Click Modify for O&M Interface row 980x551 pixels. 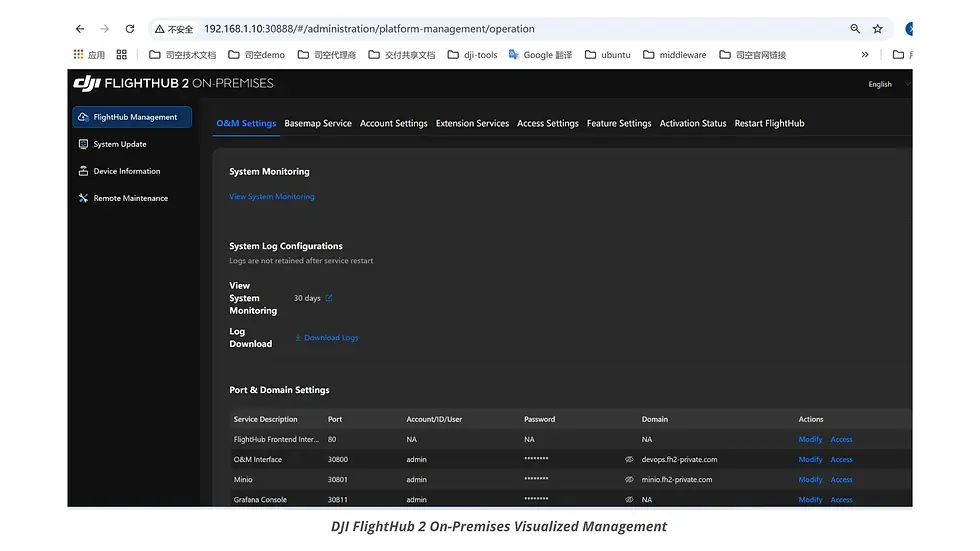[810, 459]
